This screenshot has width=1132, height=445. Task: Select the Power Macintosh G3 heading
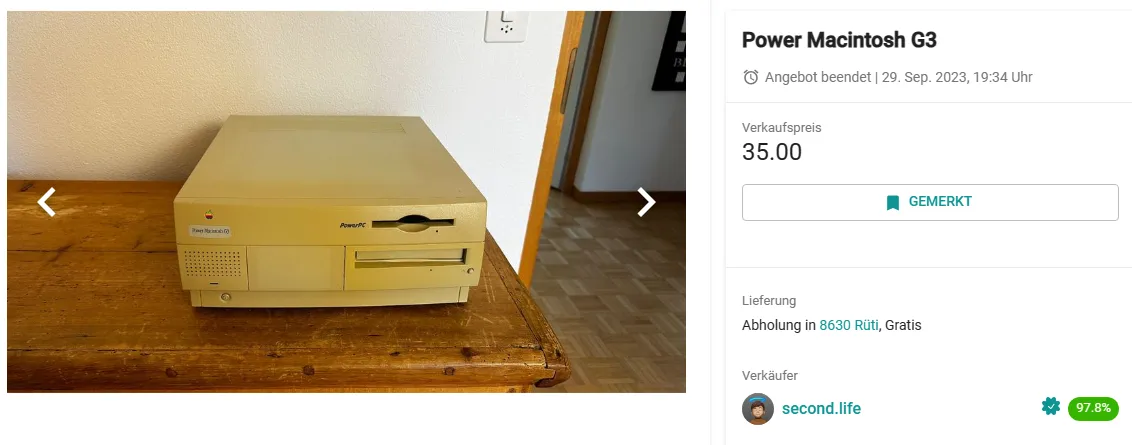click(x=839, y=40)
